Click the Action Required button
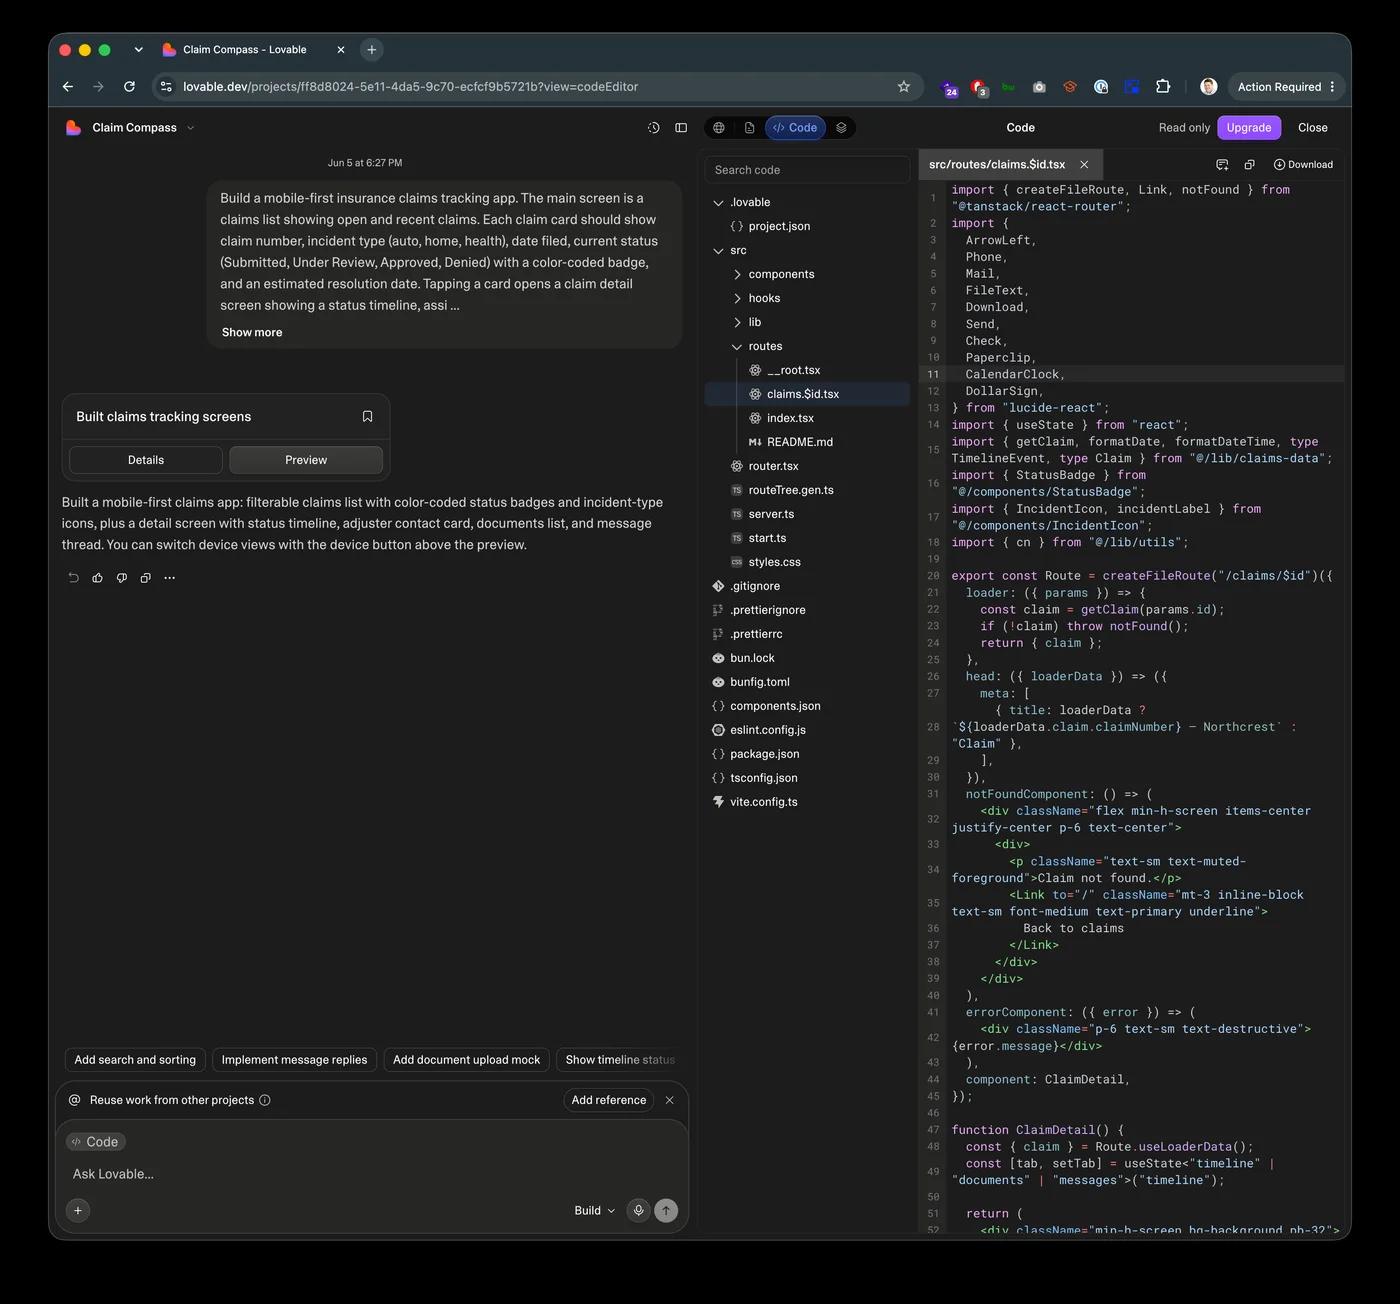Image resolution: width=1400 pixels, height=1304 pixels. [1284, 87]
